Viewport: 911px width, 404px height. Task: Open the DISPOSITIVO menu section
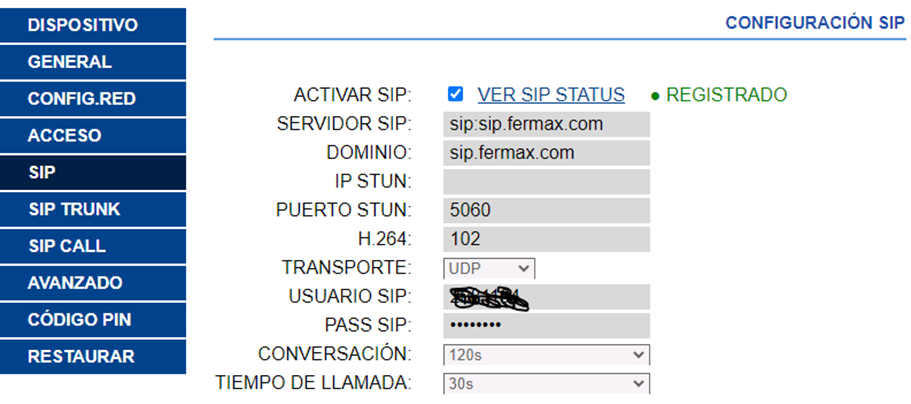click(x=93, y=25)
